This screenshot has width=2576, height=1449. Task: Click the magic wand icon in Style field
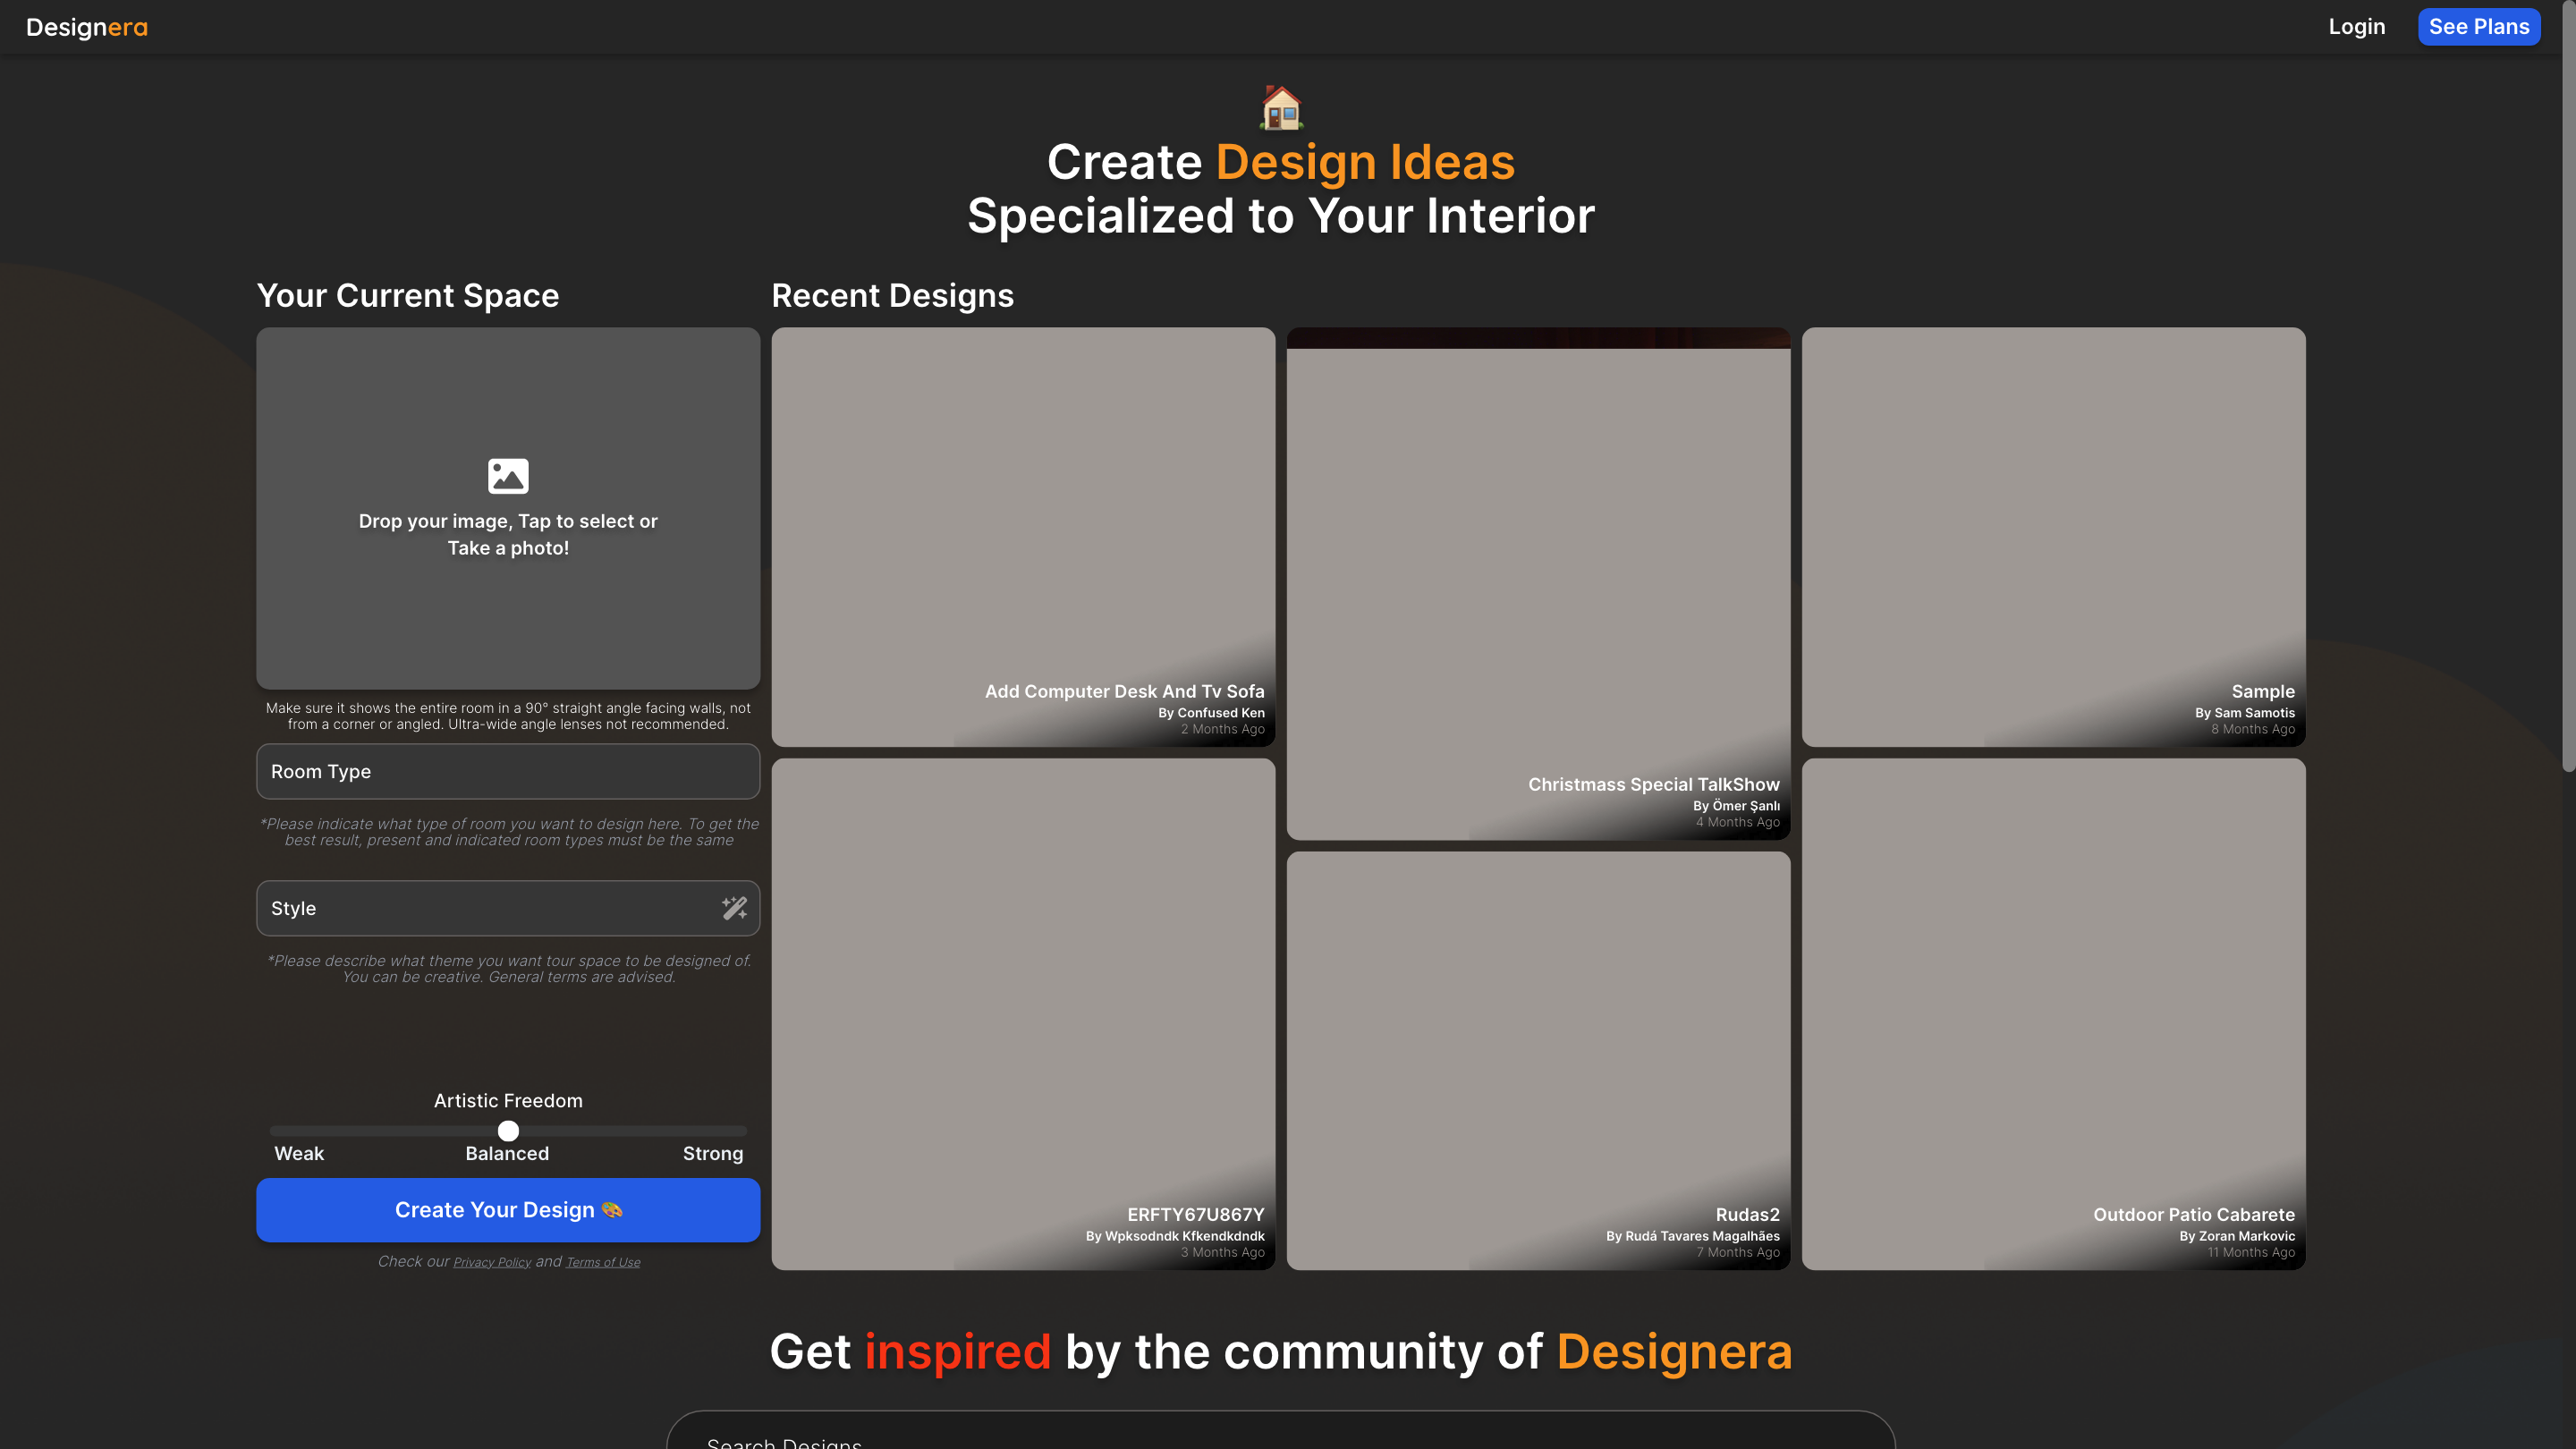[x=735, y=908]
